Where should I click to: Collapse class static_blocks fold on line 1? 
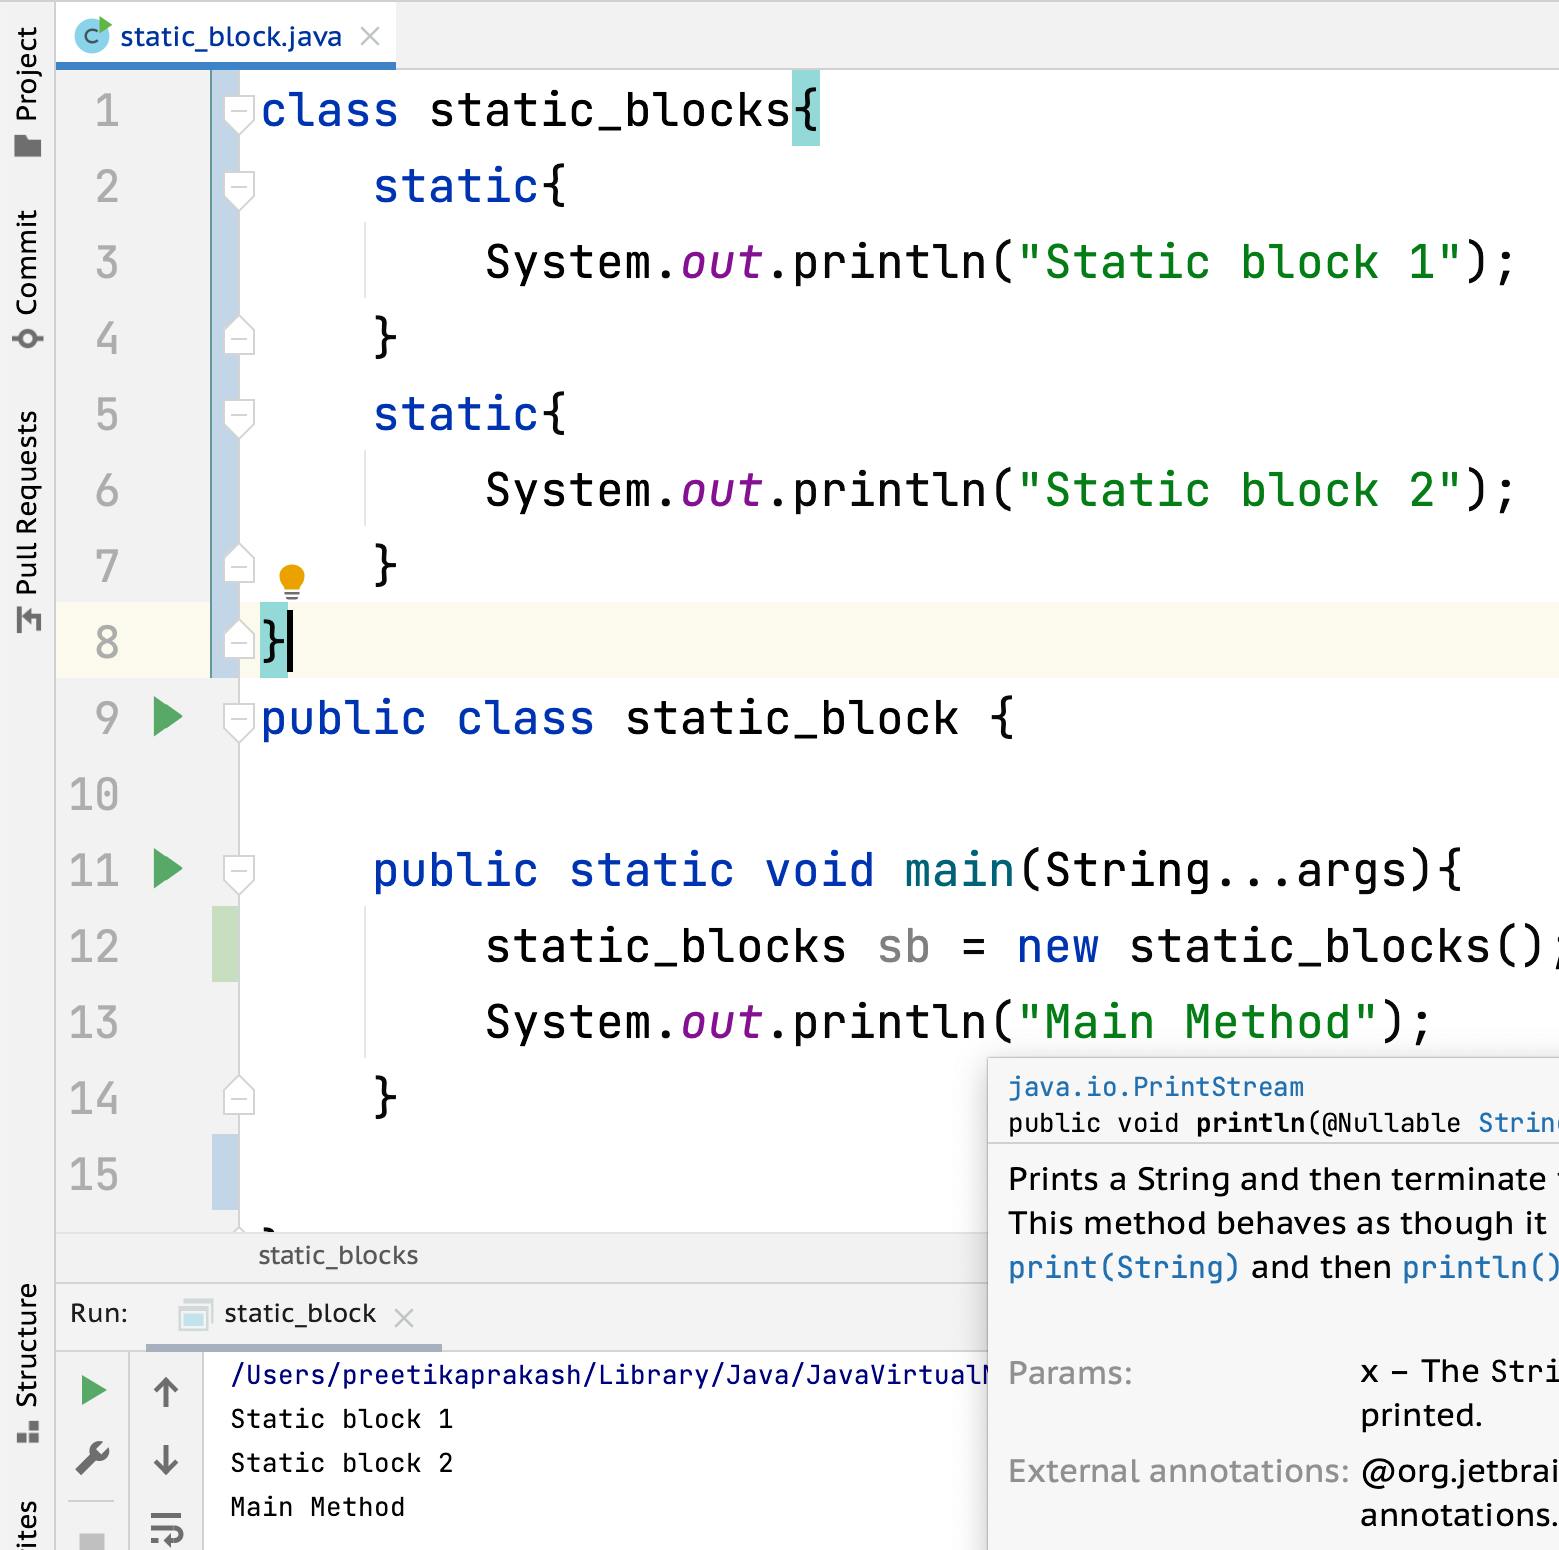point(238,113)
